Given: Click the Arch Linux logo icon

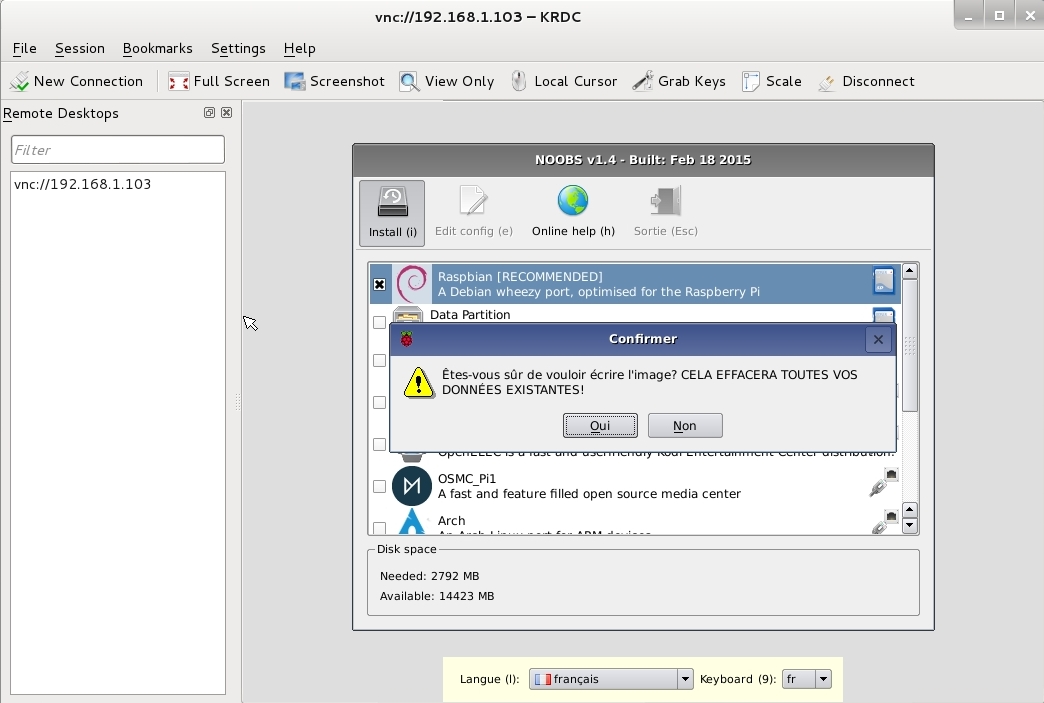Looking at the screenshot, I should click(411, 521).
